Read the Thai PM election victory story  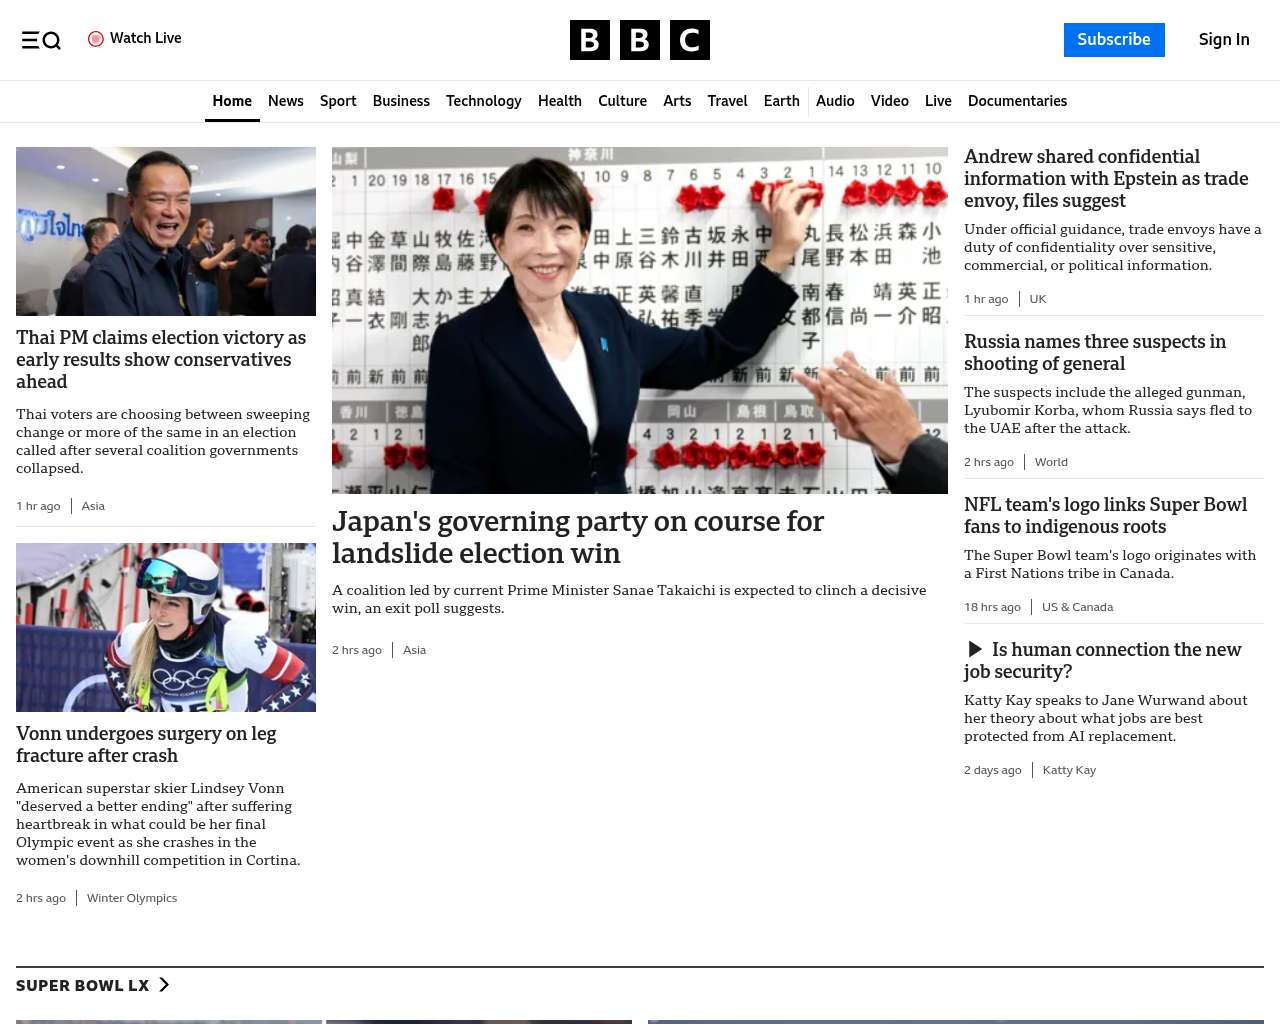point(161,359)
